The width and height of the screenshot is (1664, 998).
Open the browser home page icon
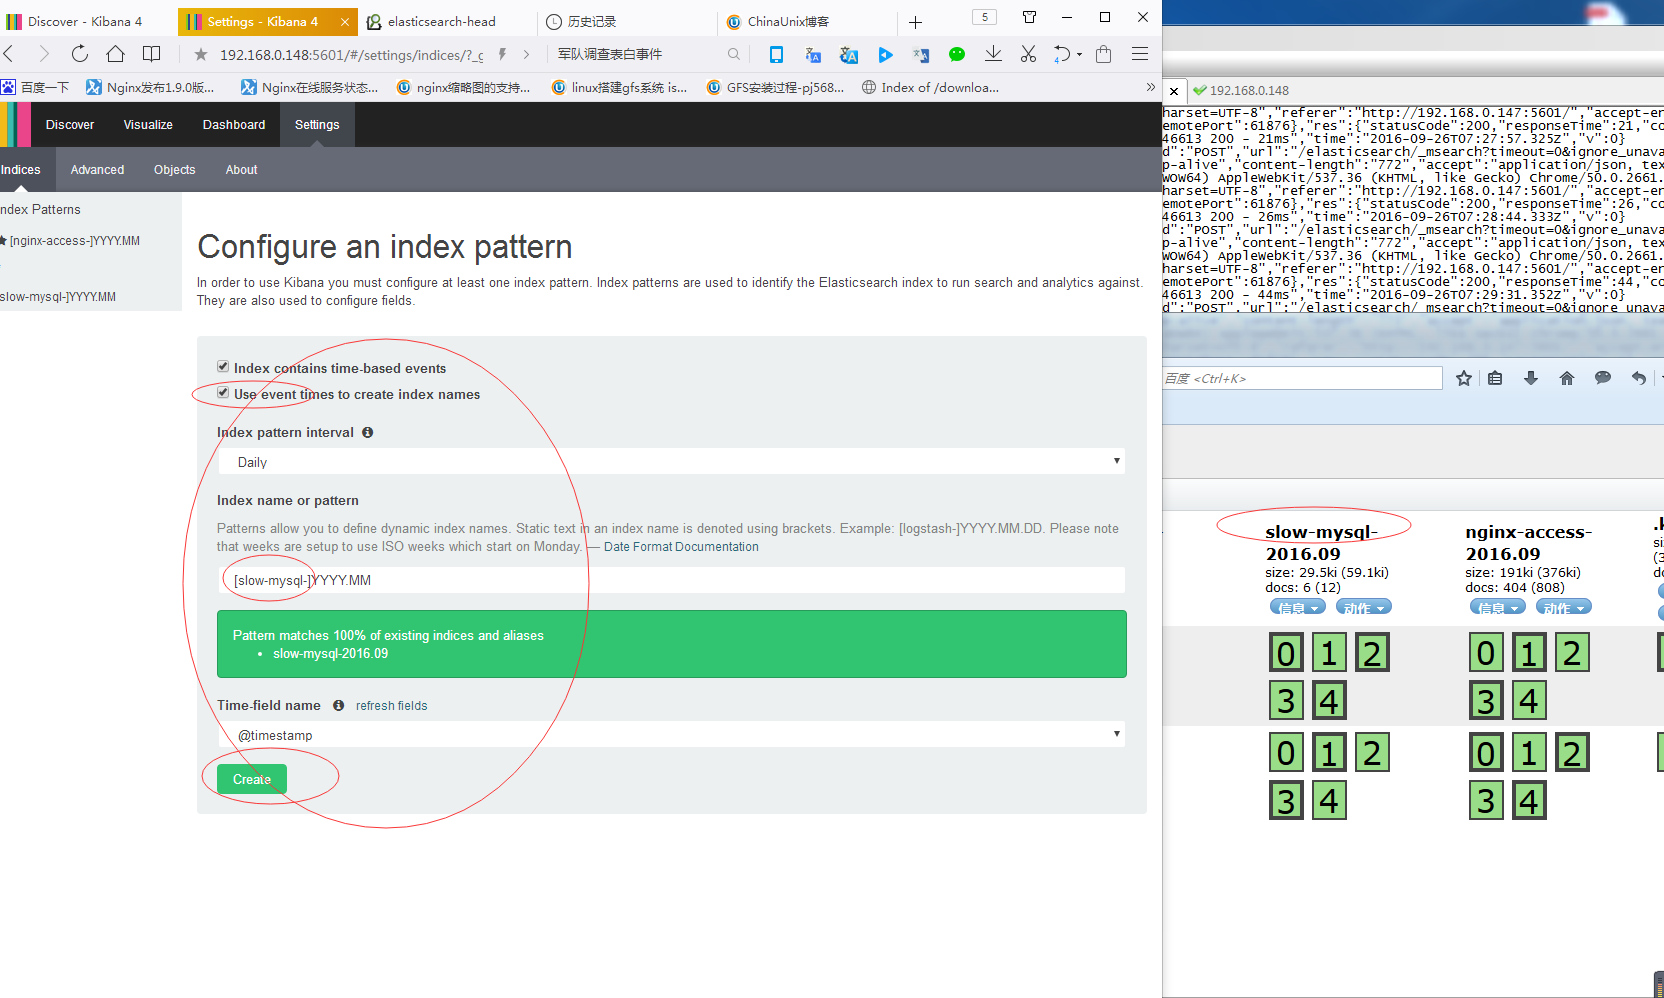116,54
